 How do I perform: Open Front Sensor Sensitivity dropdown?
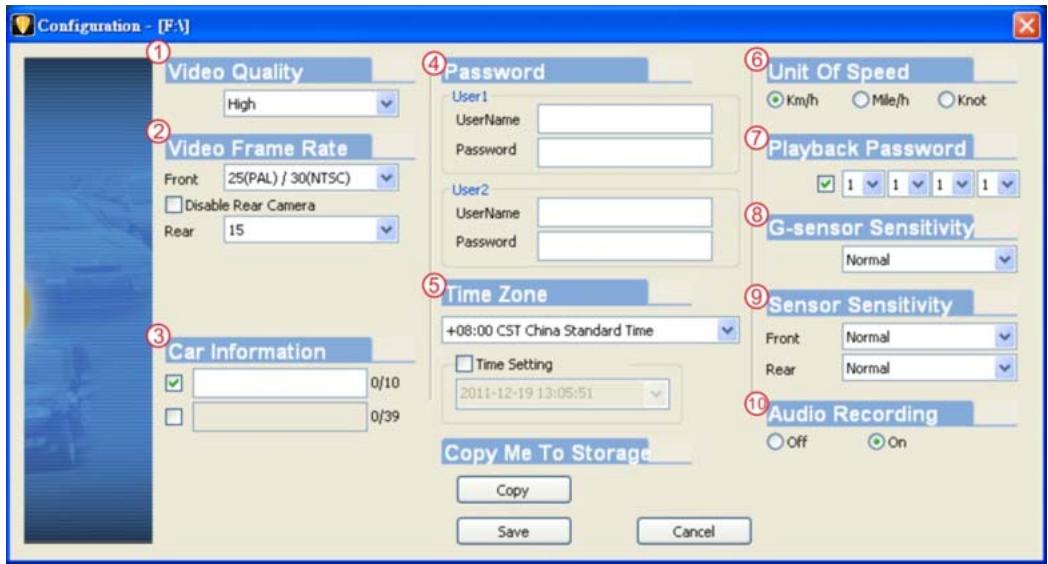click(929, 337)
